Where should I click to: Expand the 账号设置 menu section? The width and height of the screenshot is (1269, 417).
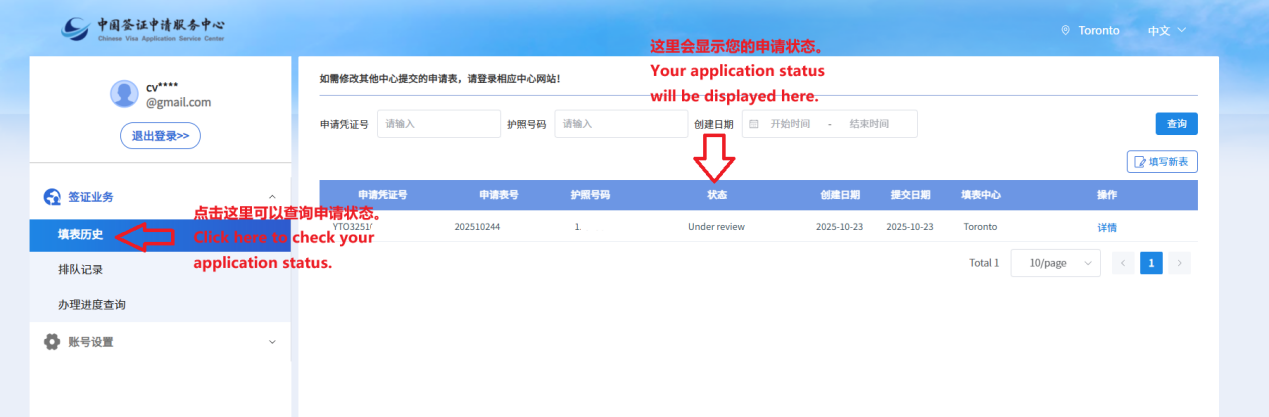[x=273, y=342]
